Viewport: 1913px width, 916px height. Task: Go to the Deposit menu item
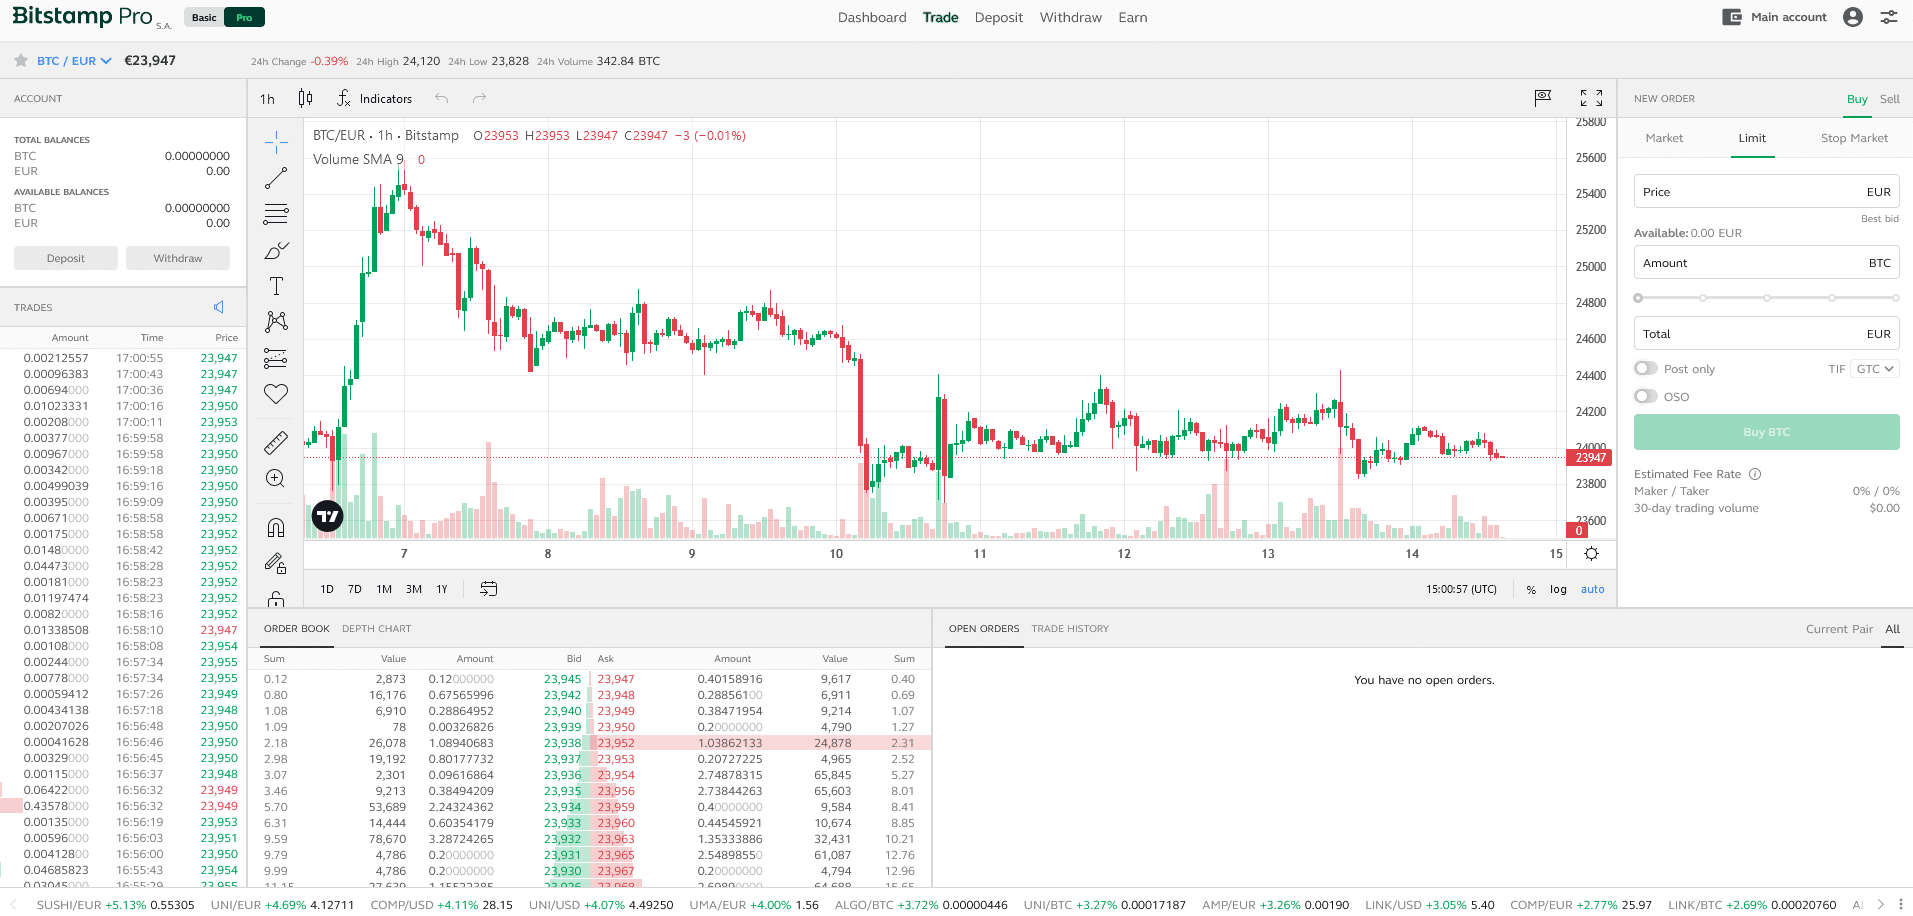pyautogui.click(x=998, y=17)
